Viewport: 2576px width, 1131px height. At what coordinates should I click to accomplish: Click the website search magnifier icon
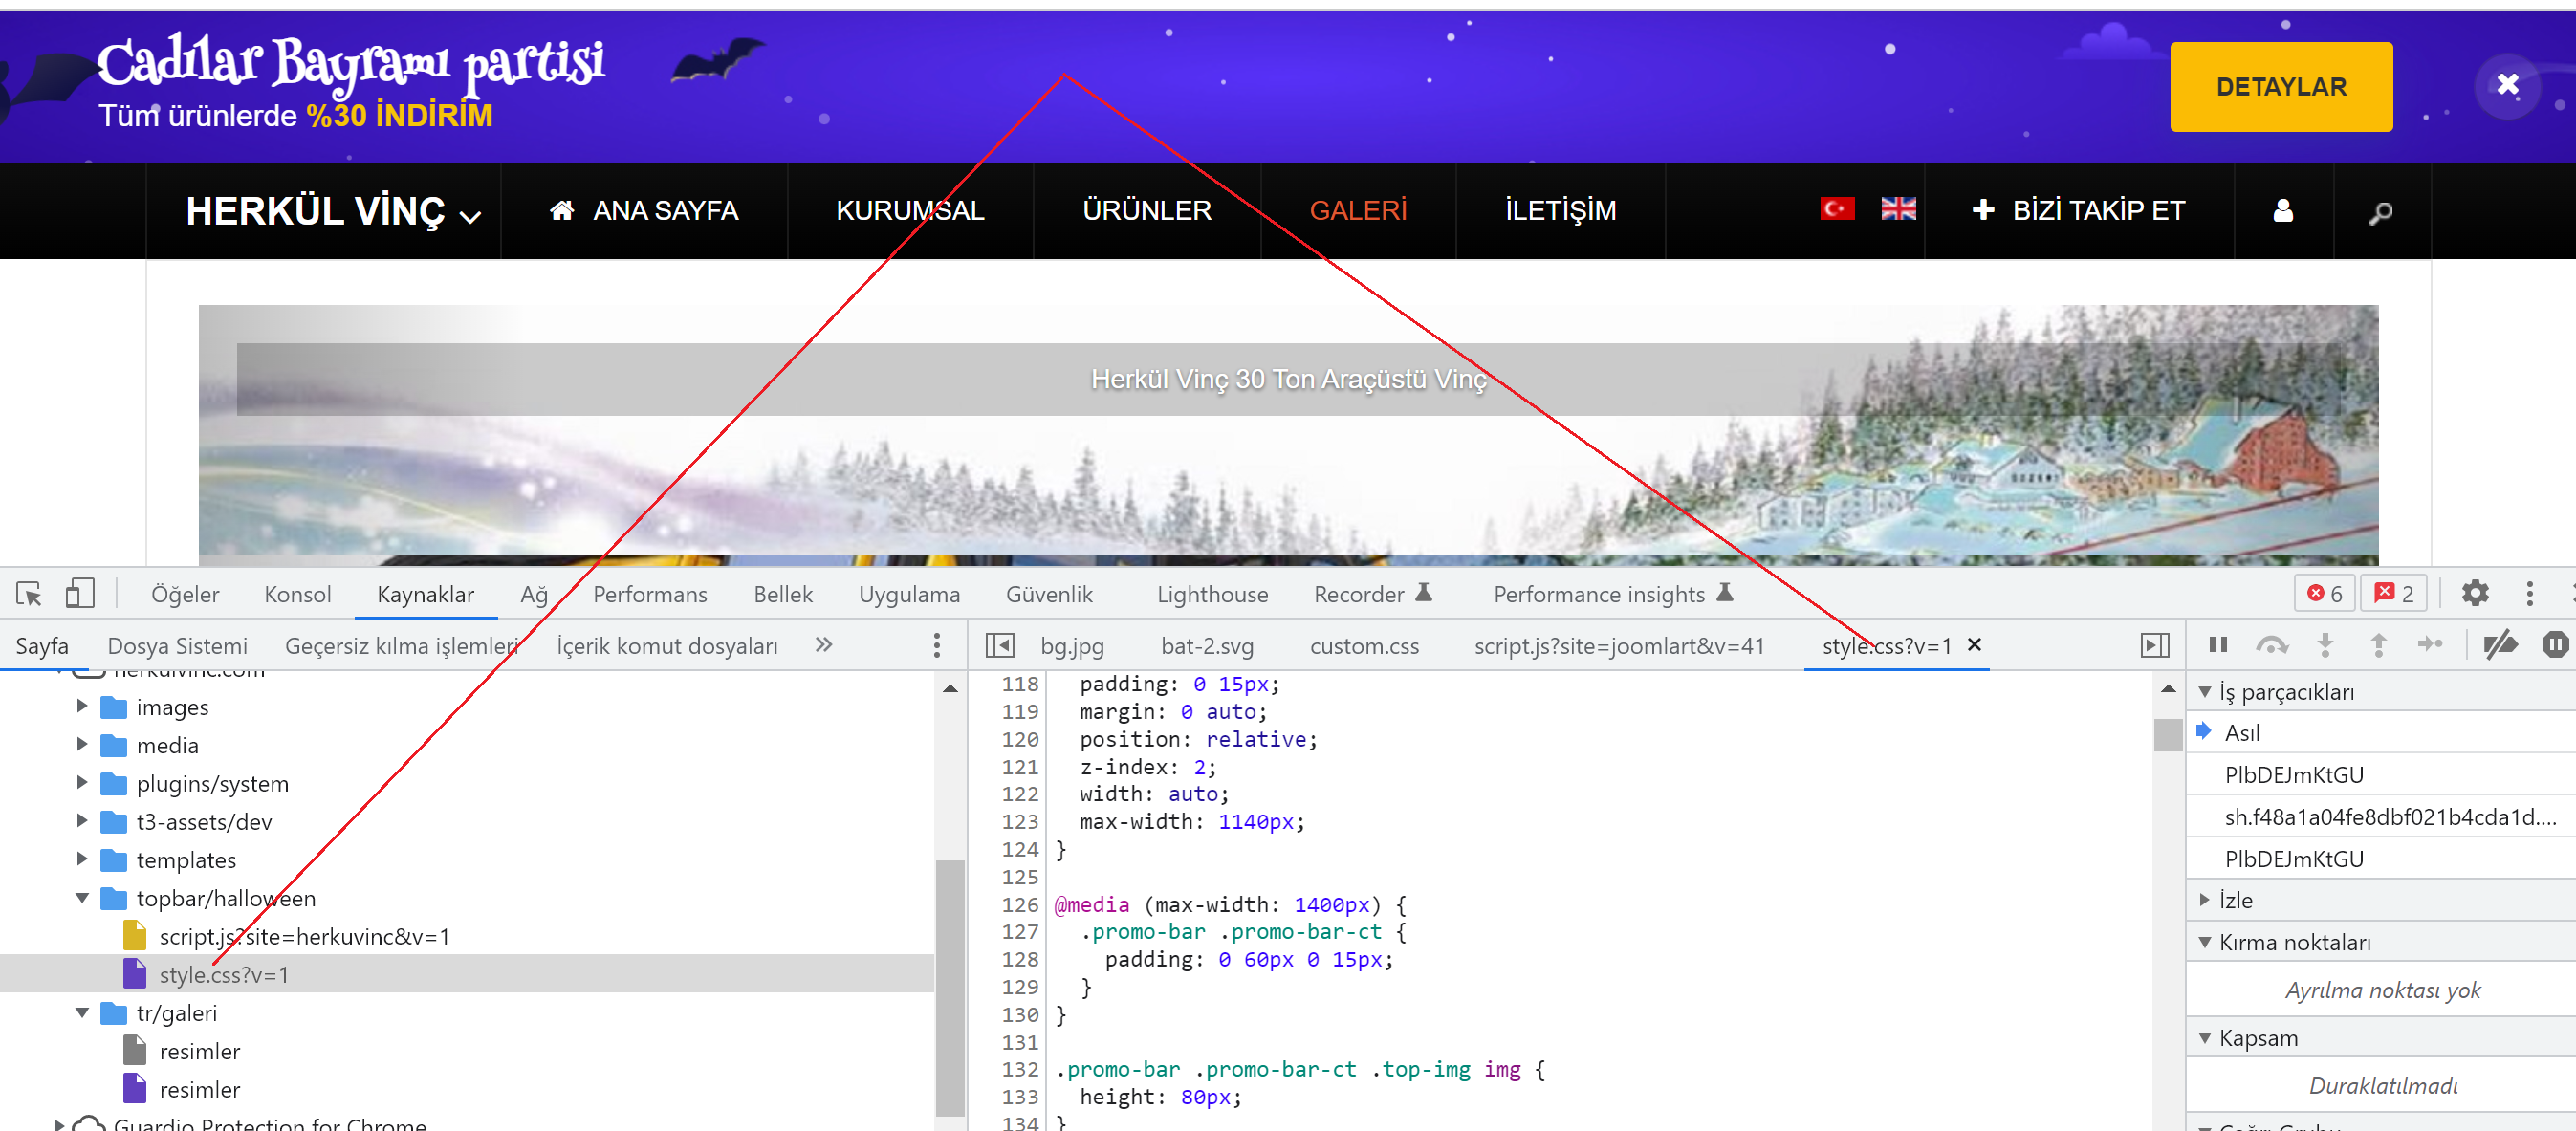(x=2380, y=212)
